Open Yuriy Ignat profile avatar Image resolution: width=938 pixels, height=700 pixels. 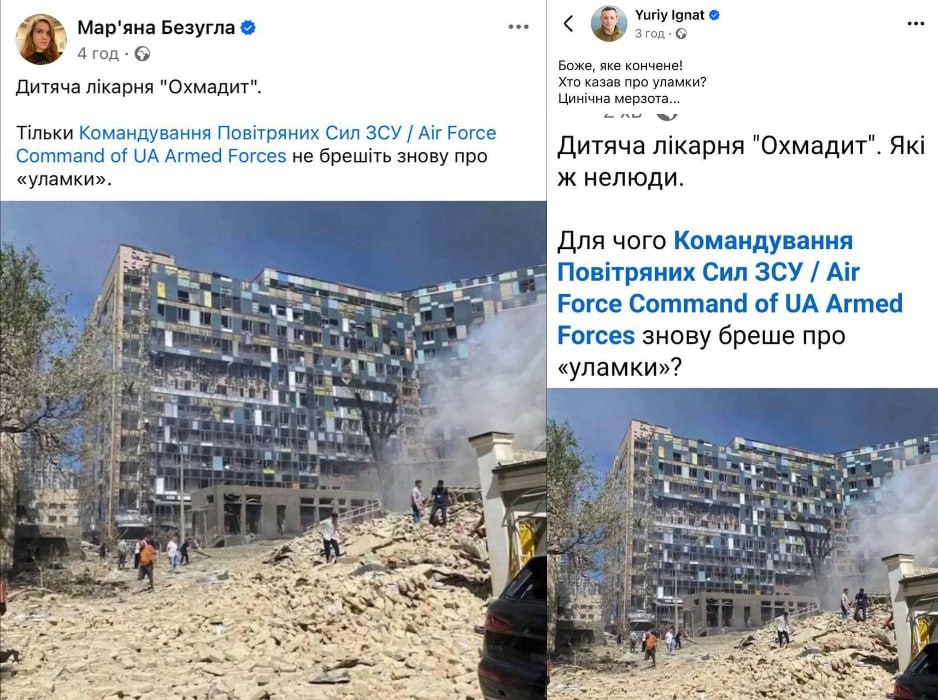[609, 23]
